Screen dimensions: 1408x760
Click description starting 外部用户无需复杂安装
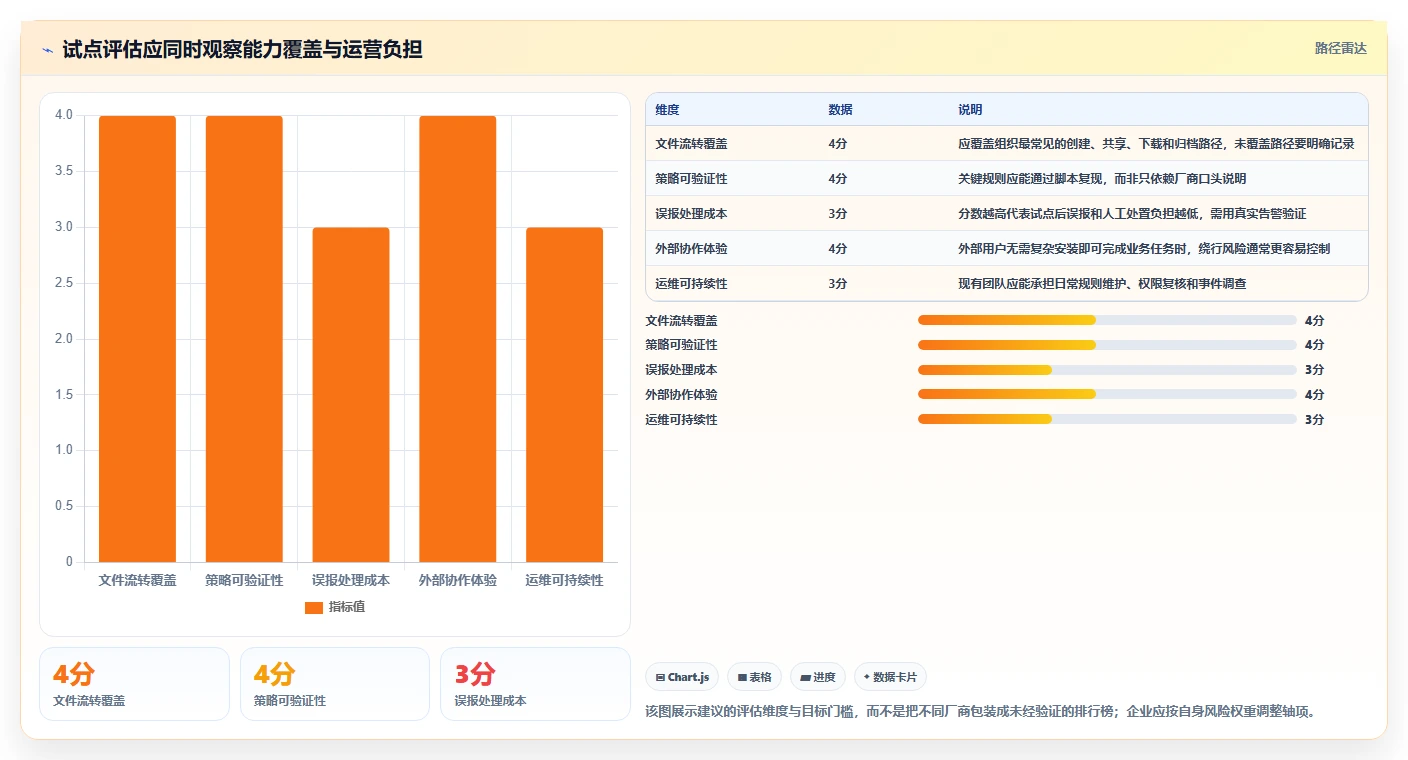pos(1144,249)
